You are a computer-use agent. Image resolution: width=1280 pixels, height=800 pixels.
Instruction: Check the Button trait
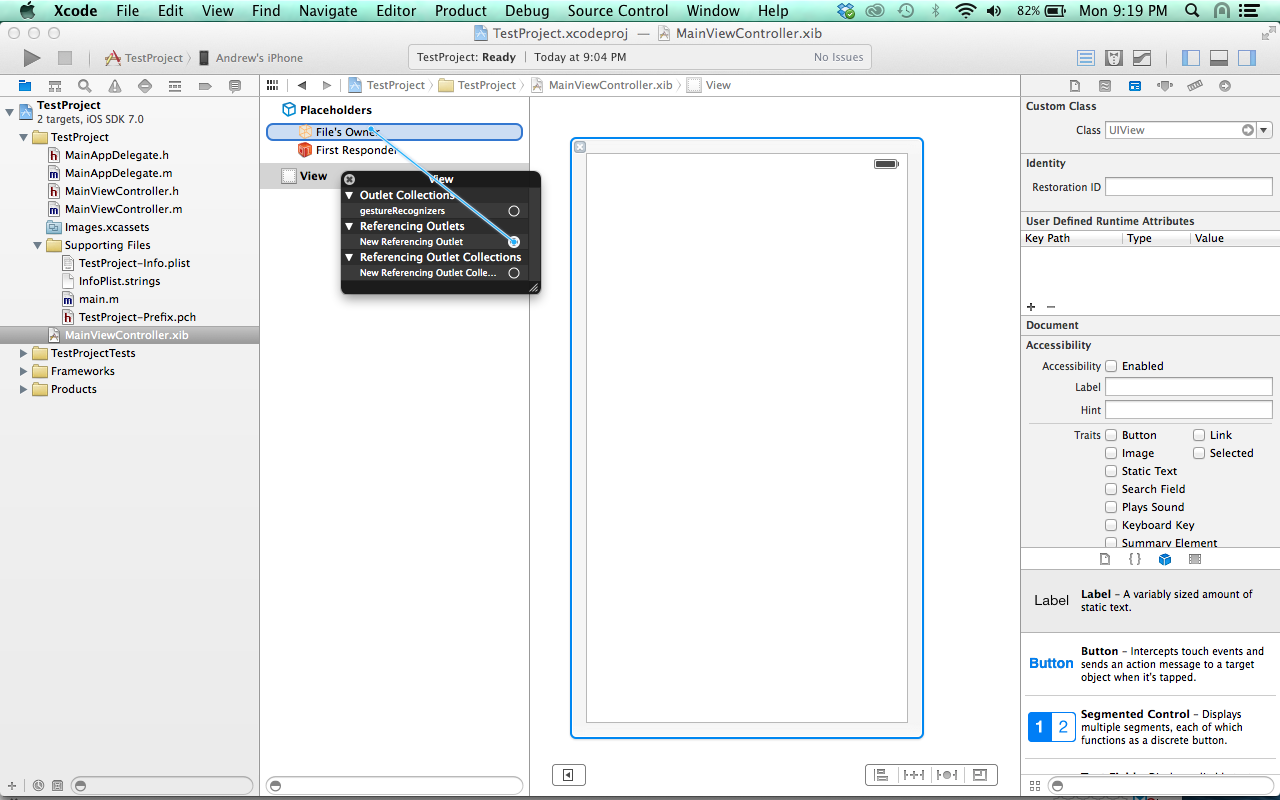[1111, 435]
